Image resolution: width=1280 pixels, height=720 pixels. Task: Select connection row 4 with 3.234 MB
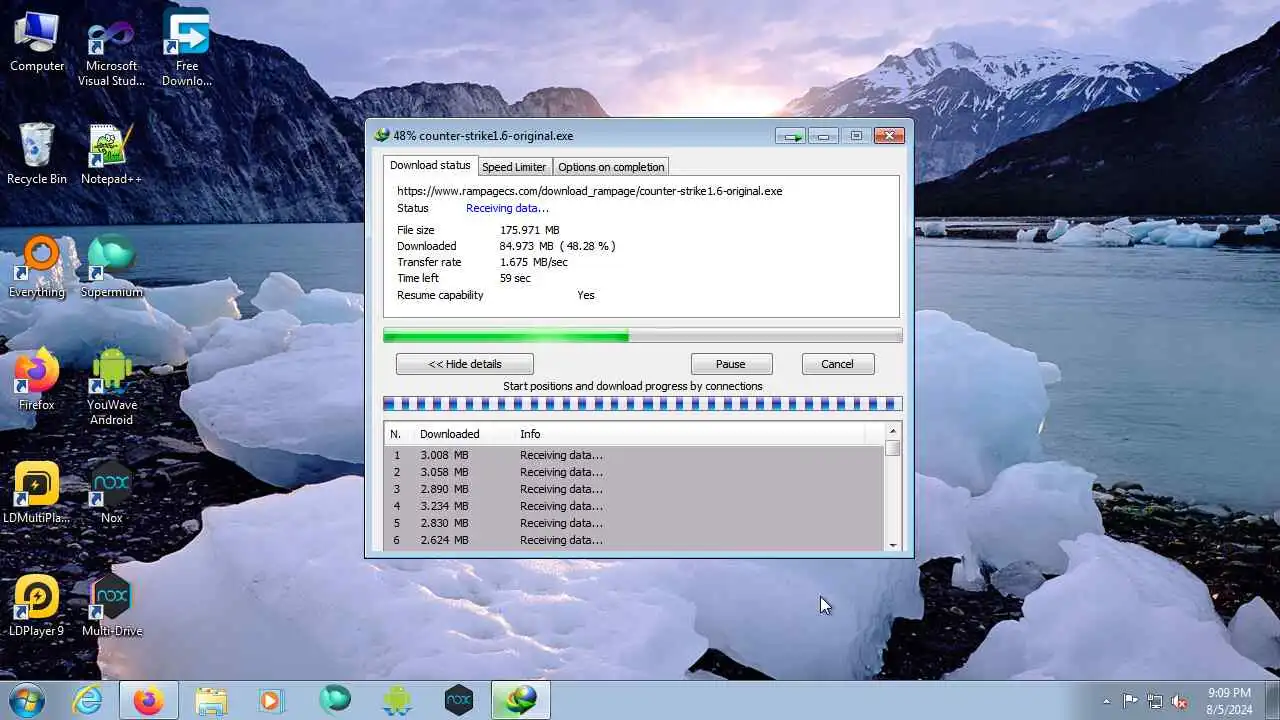[635, 506]
